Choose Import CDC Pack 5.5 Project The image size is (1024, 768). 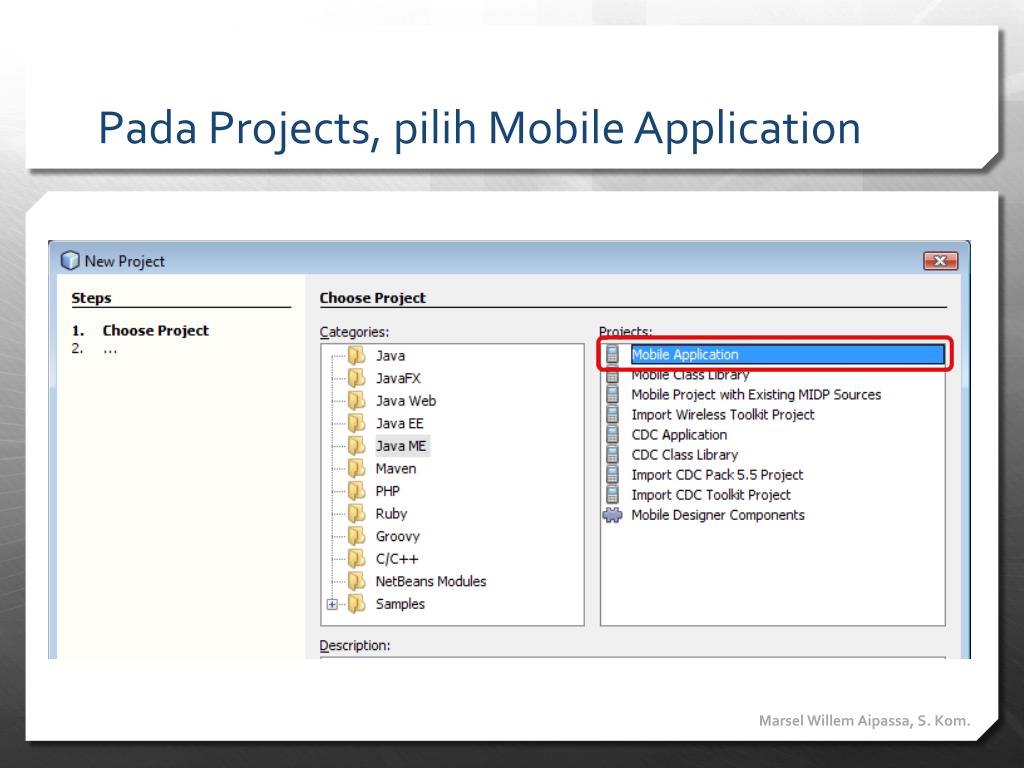click(x=717, y=475)
